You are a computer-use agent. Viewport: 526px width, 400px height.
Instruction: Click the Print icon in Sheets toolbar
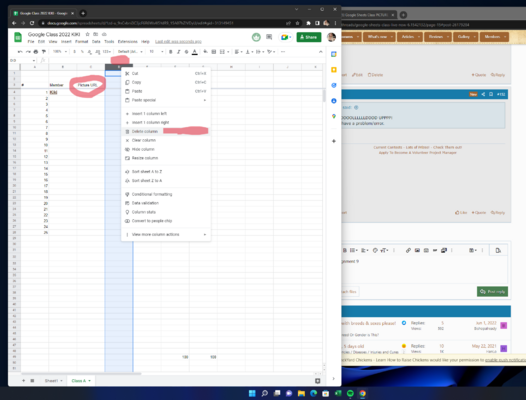36,52
